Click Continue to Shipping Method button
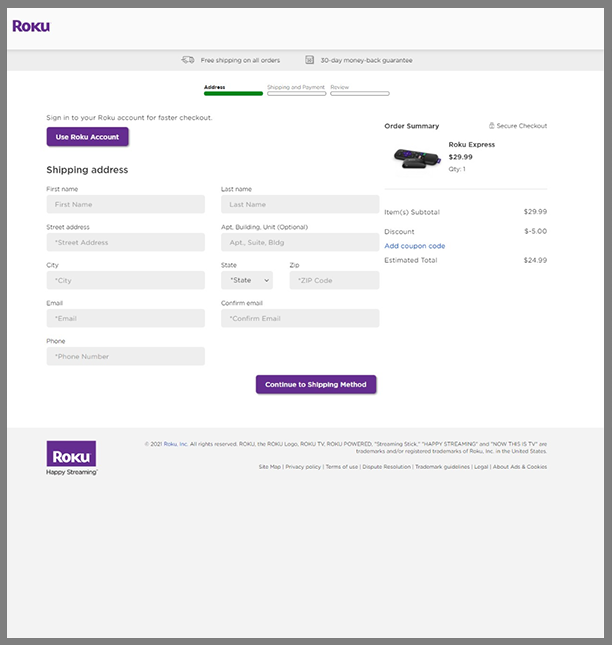Viewport: 612px width, 645px height. (x=316, y=385)
